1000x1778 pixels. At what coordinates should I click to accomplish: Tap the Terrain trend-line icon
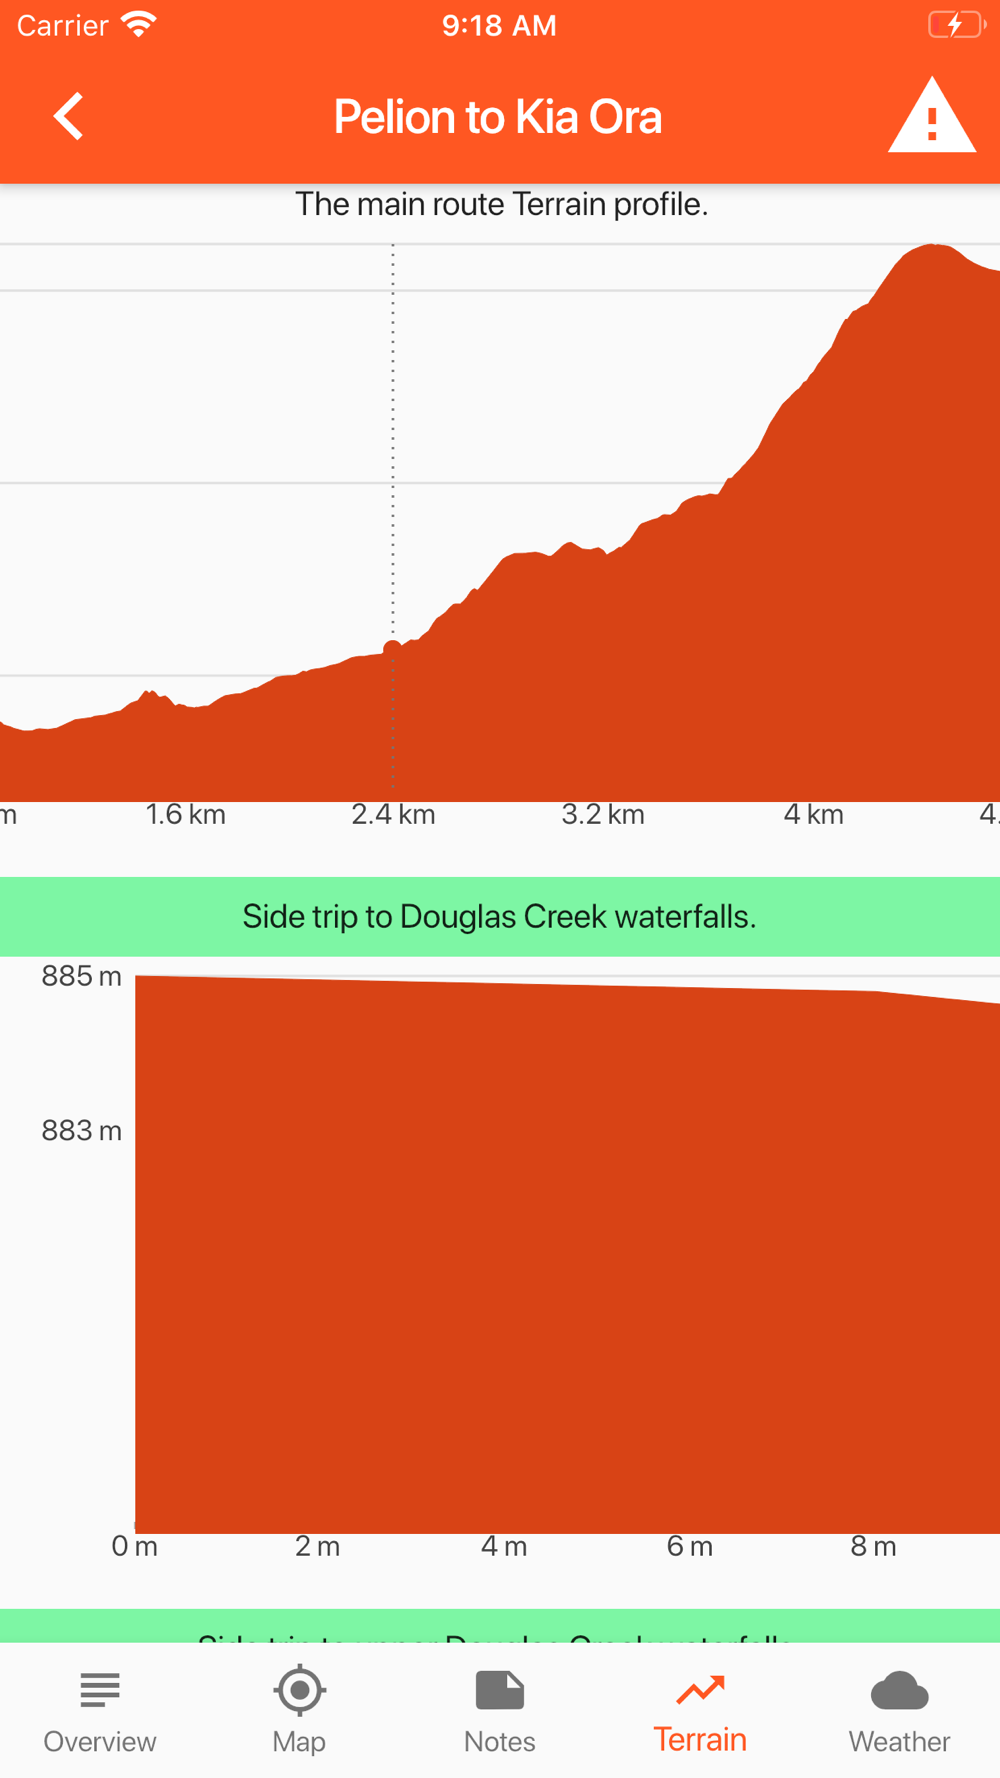point(700,1689)
